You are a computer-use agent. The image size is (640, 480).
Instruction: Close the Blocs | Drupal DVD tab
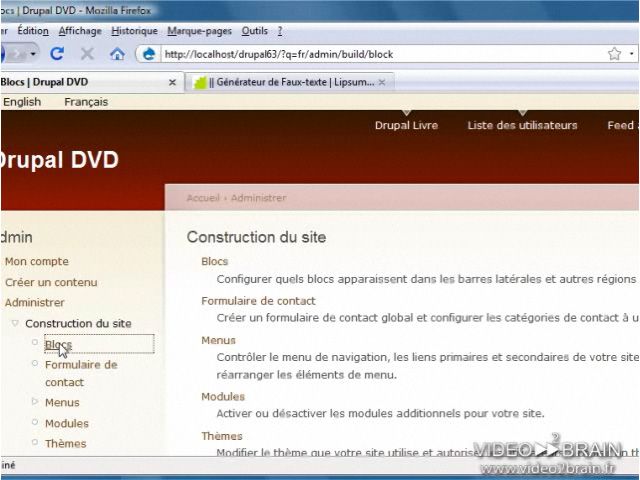pos(172,82)
